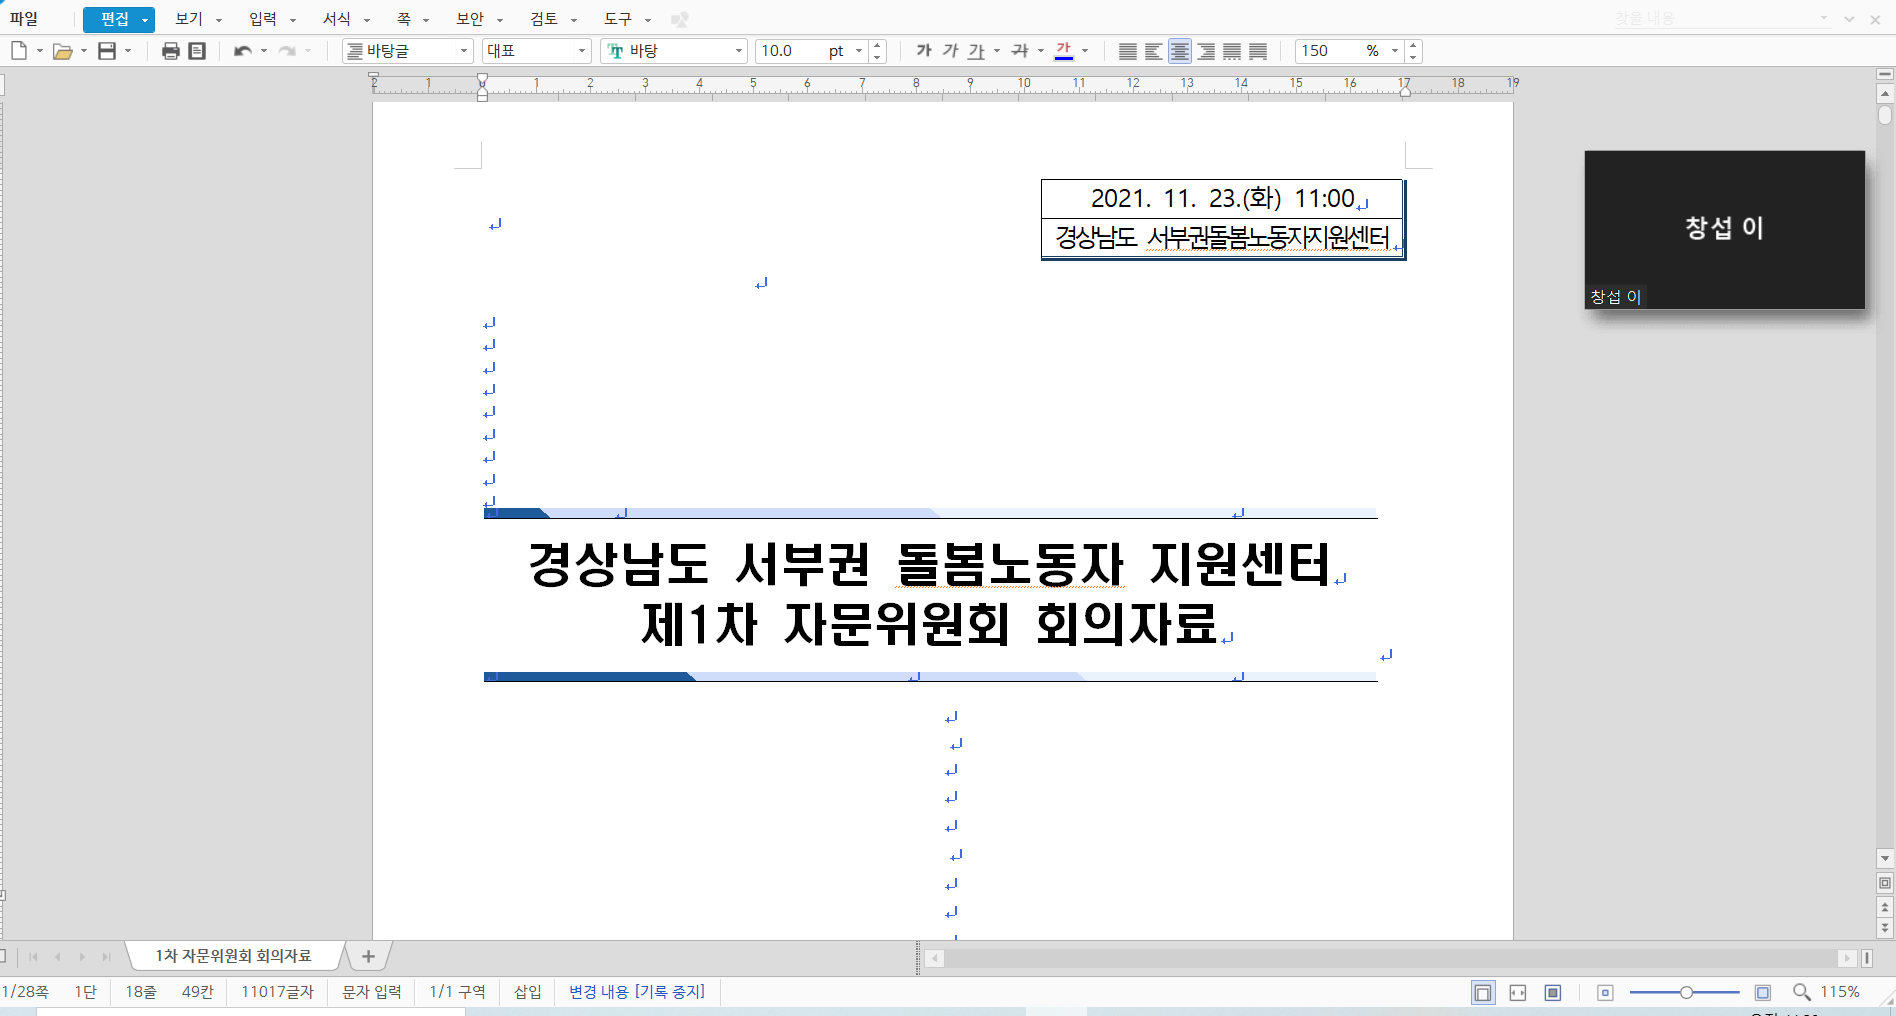
Task: Open font color 가 swatch
Action: (x=1064, y=51)
